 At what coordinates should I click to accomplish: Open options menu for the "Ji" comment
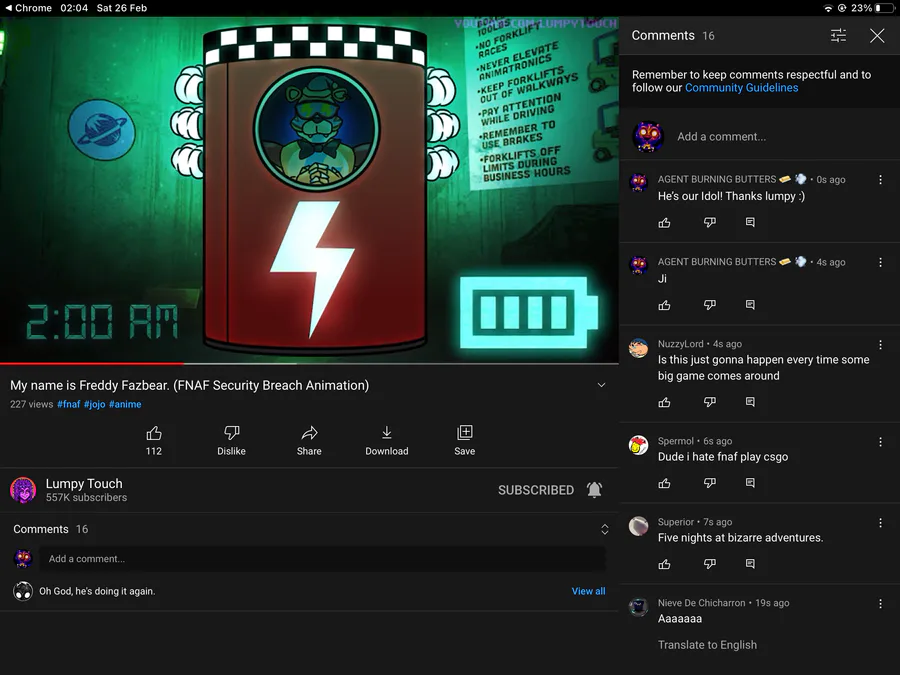click(880, 262)
